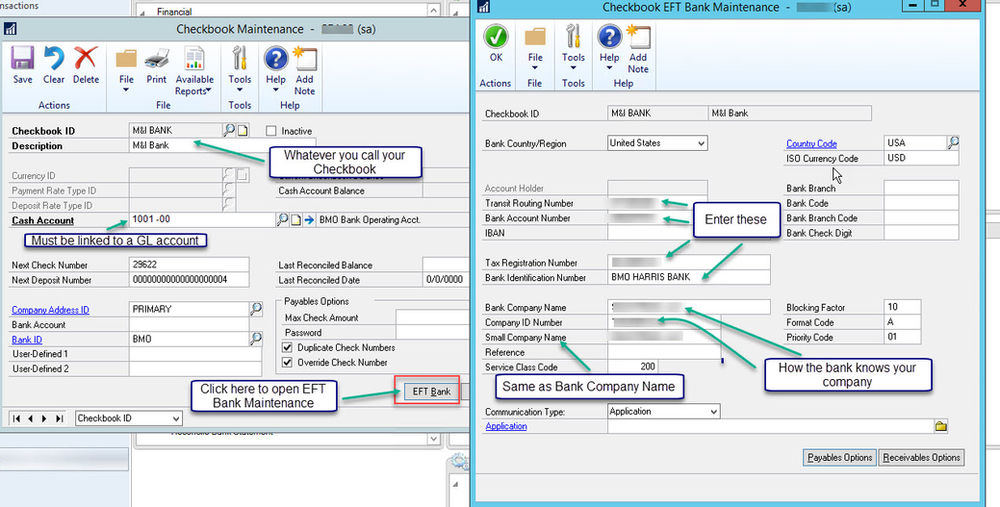Open Communication Type dropdown
Screen dimensions: 1000x507
point(714,411)
